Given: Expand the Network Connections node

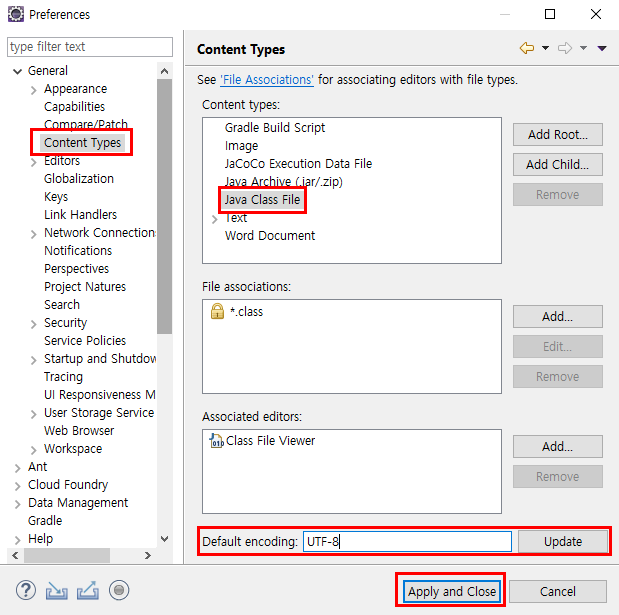Looking at the screenshot, I should point(34,234).
